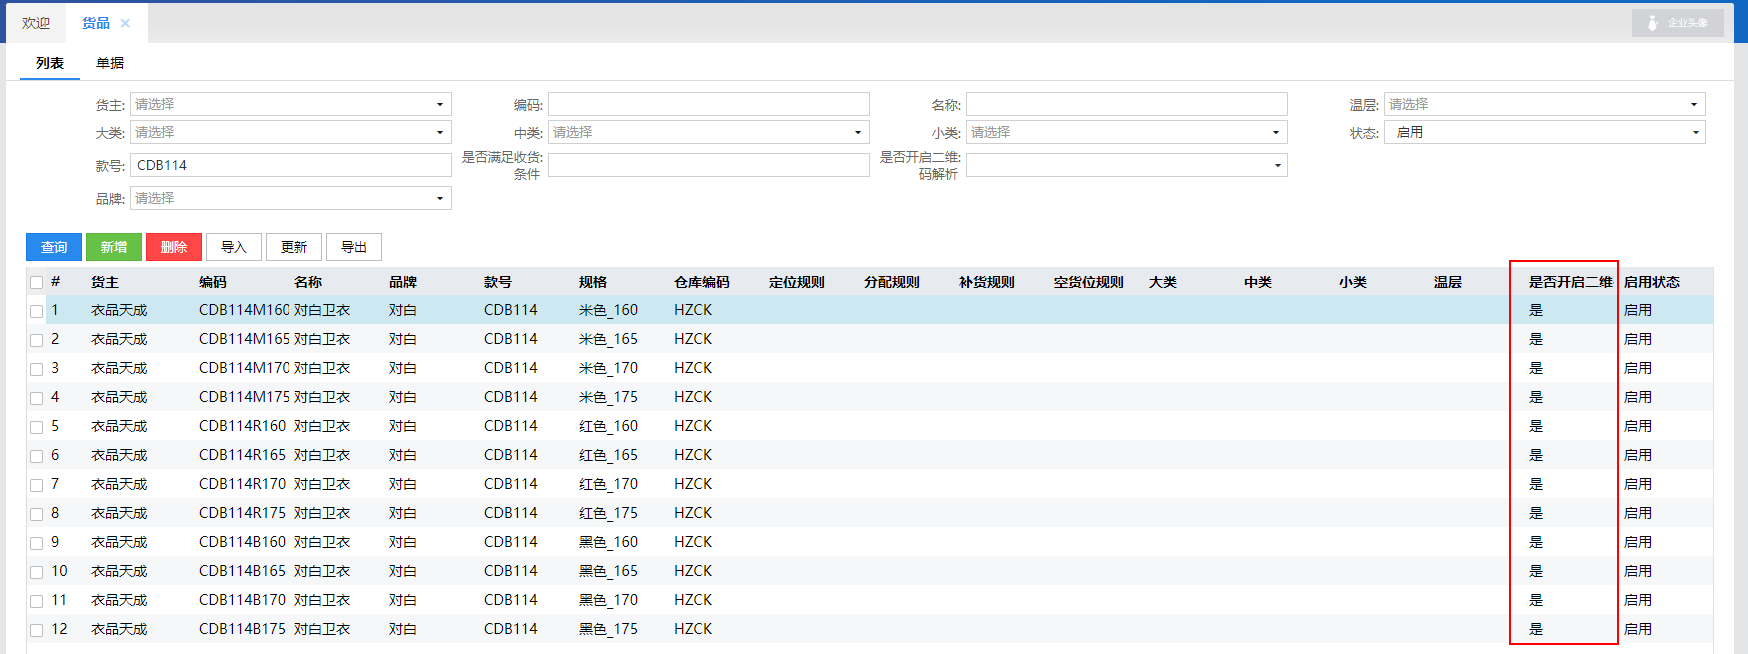Toggle the select-all checkbox in table header
Image resolution: width=1748 pixels, height=654 pixels.
(37, 283)
